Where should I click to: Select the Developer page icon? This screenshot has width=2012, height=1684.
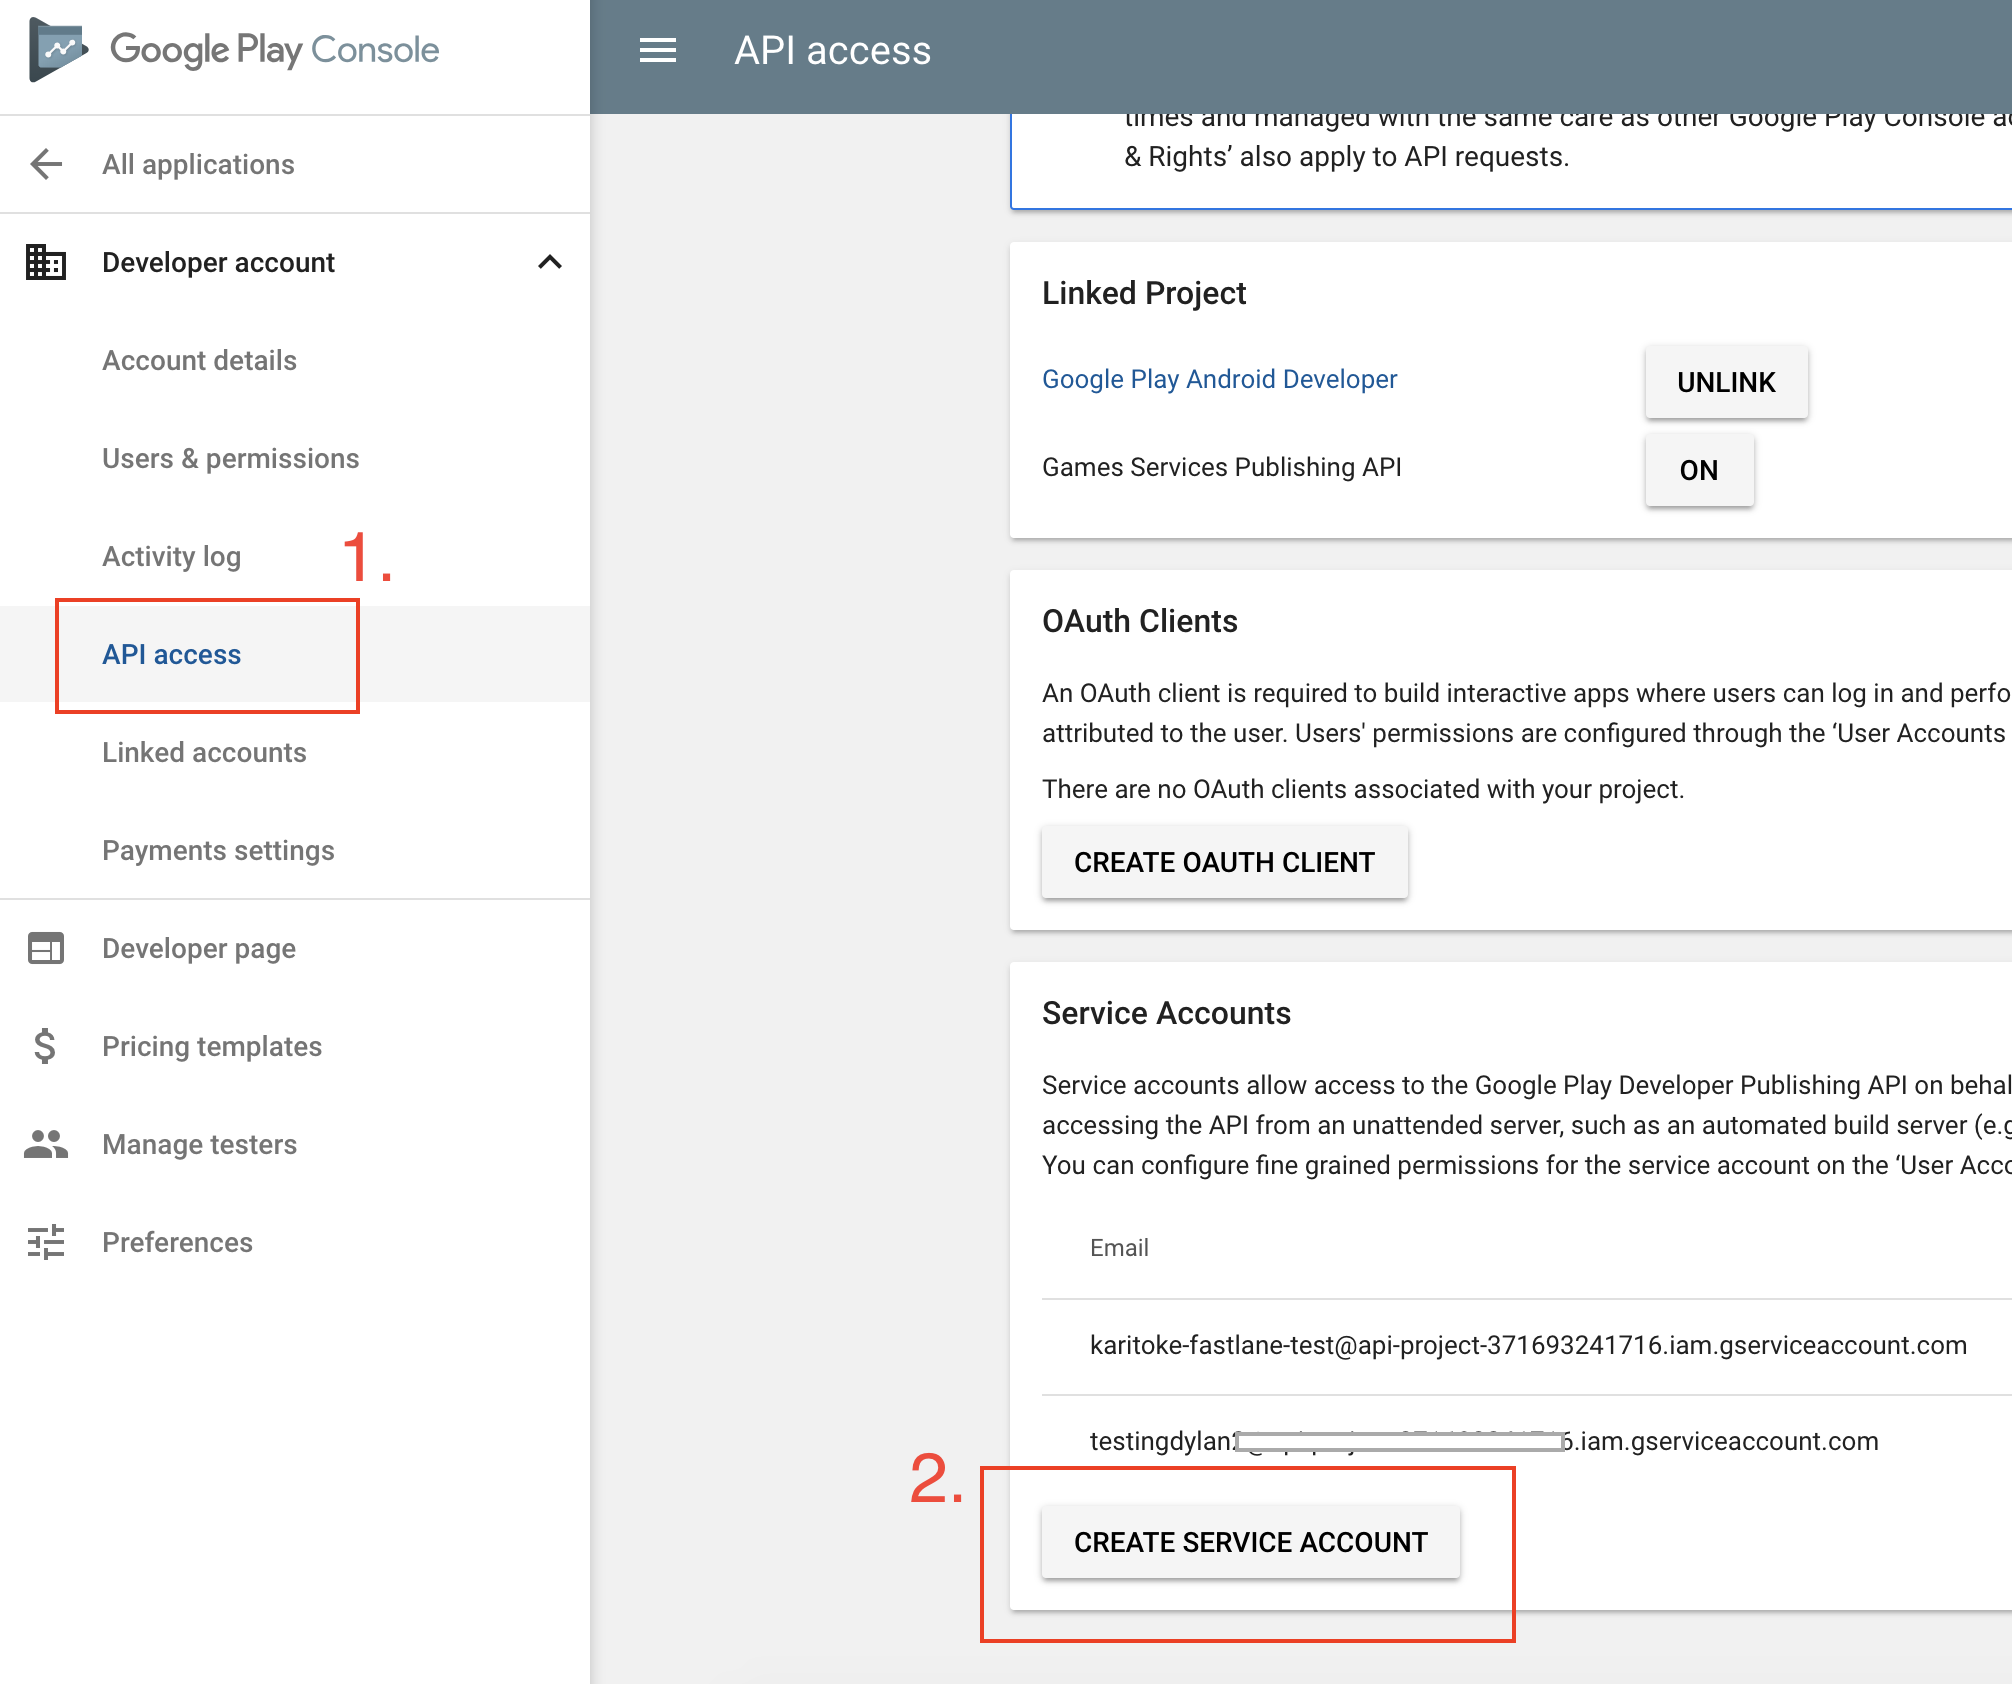45,947
